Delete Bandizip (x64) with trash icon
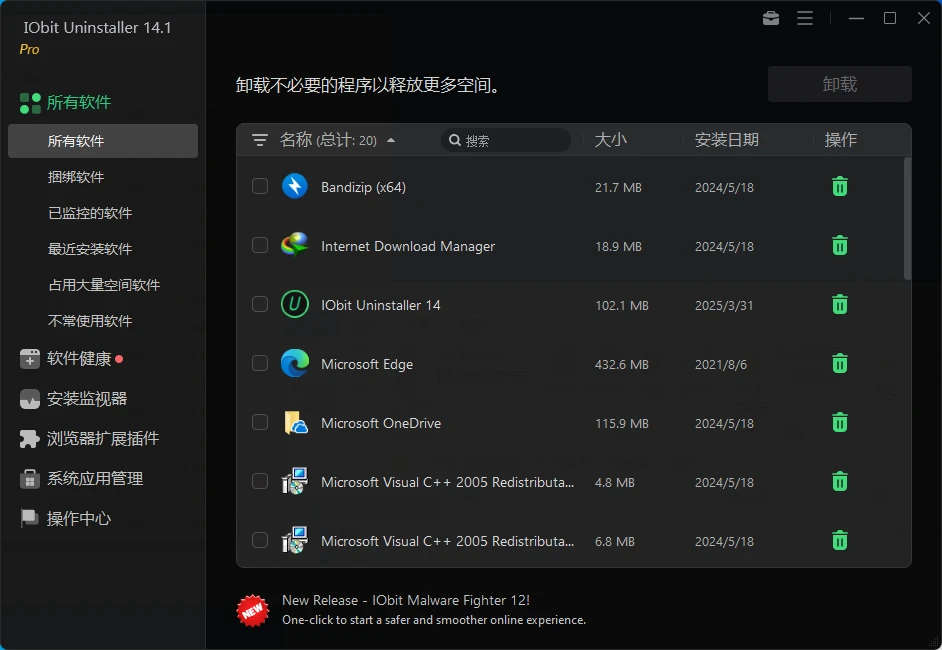 [840, 187]
